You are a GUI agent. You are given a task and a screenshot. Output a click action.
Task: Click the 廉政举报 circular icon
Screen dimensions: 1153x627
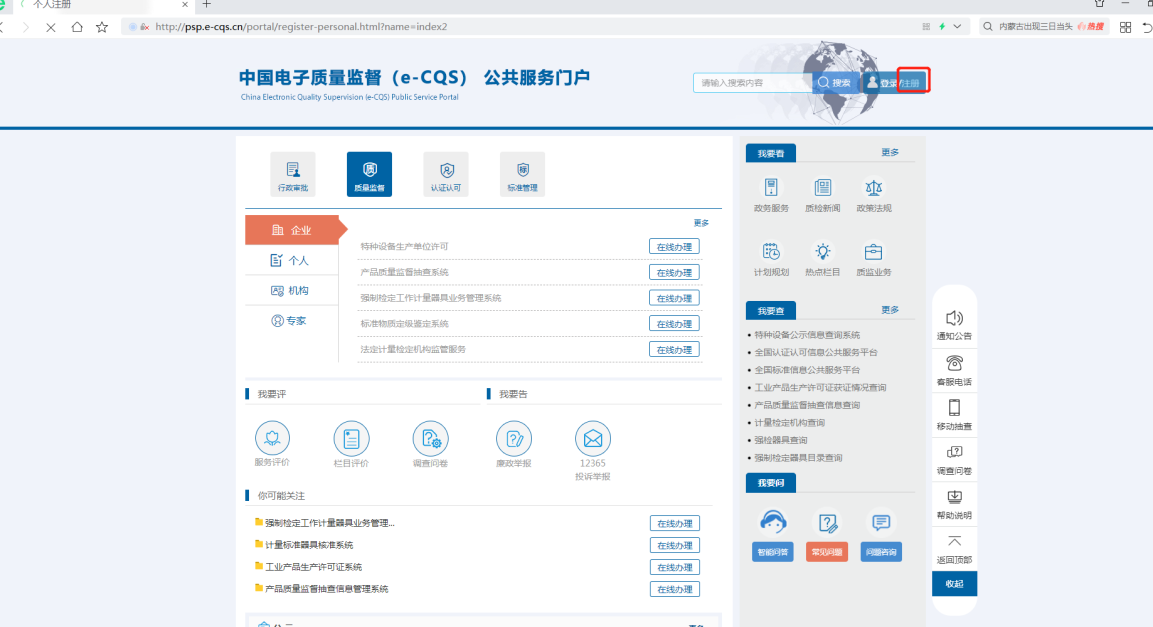[x=513, y=439]
